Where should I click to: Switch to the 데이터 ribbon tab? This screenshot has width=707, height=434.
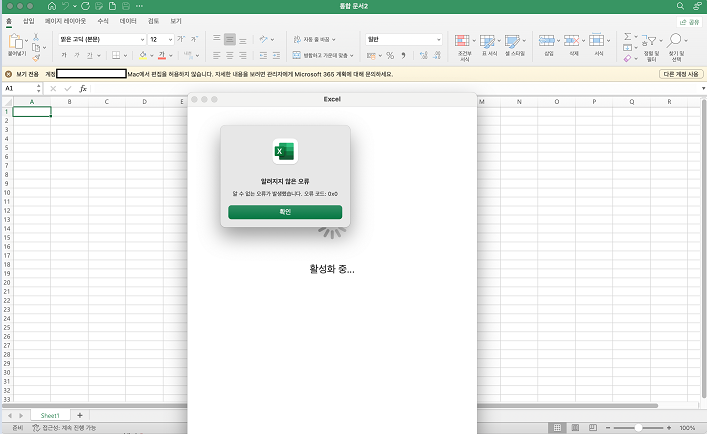coord(128,21)
